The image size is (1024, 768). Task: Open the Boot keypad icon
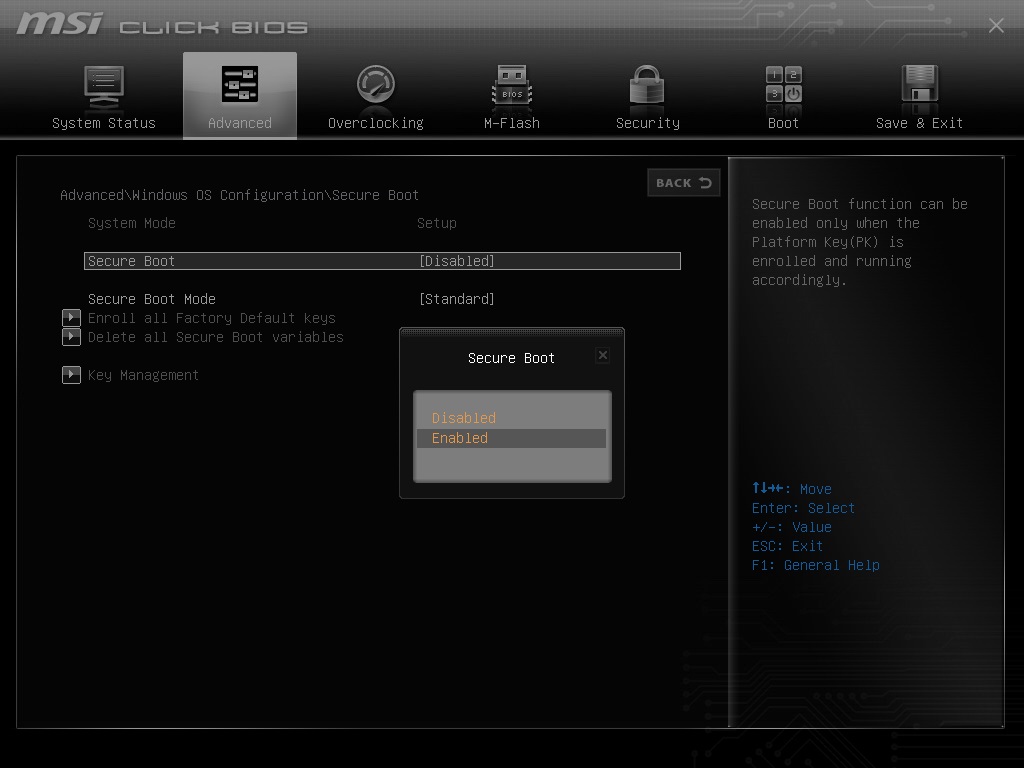(784, 84)
